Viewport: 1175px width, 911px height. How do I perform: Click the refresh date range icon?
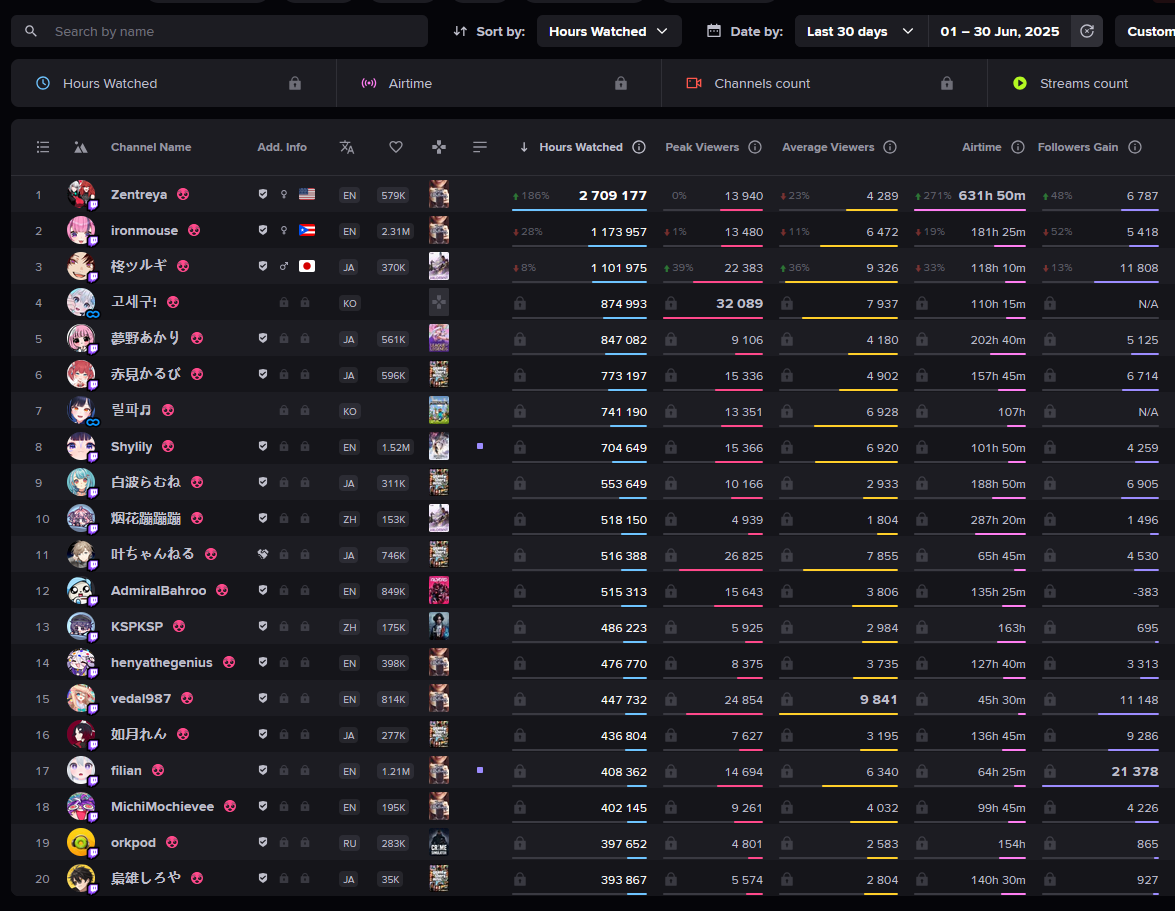(1087, 31)
